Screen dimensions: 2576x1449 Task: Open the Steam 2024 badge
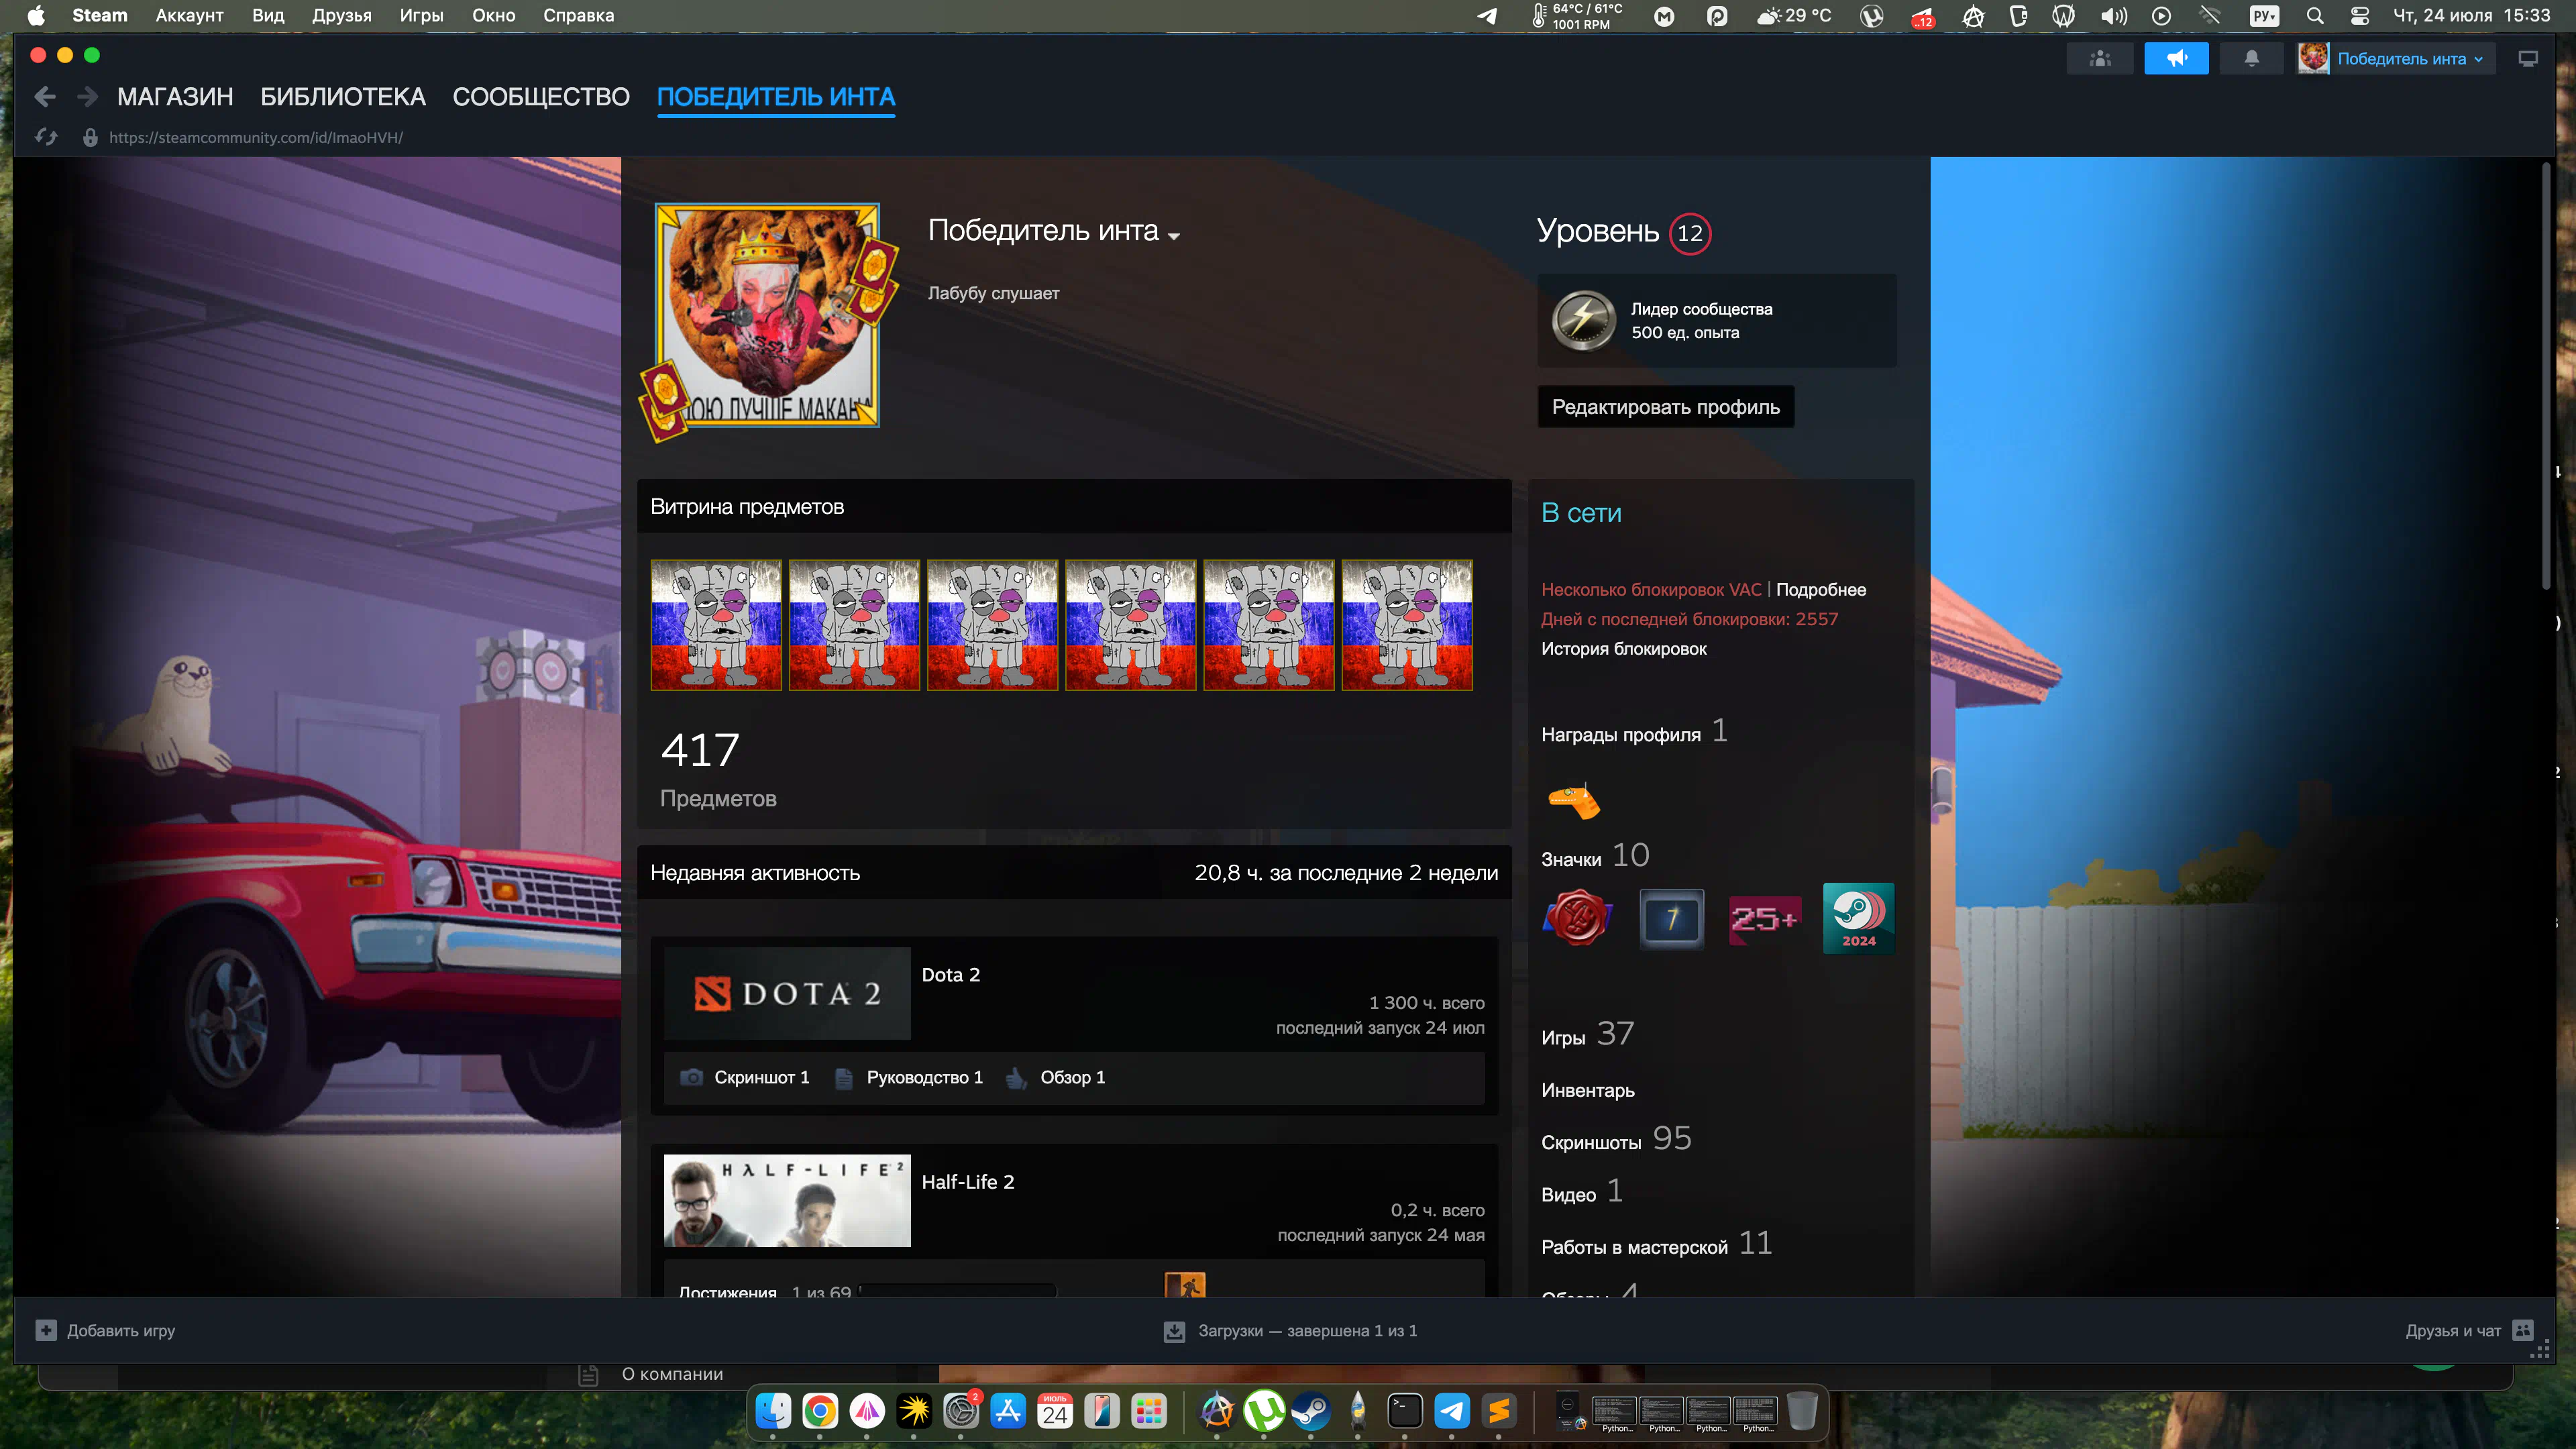click(1858, 917)
